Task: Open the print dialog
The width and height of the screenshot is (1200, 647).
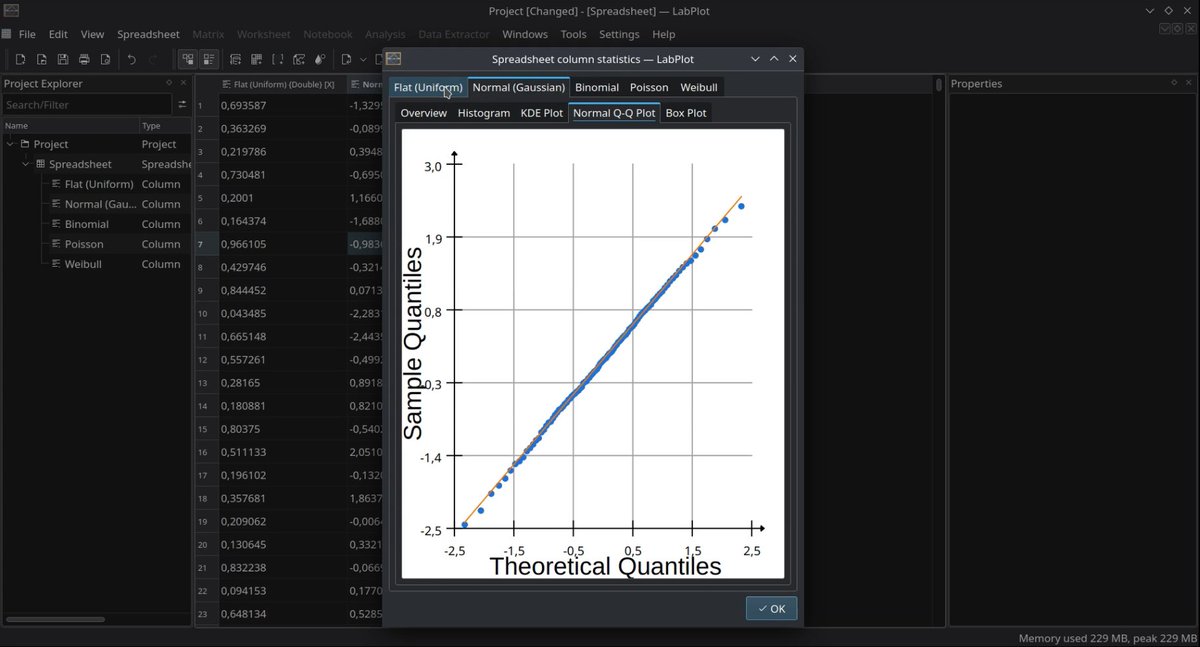Action: [x=84, y=58]
